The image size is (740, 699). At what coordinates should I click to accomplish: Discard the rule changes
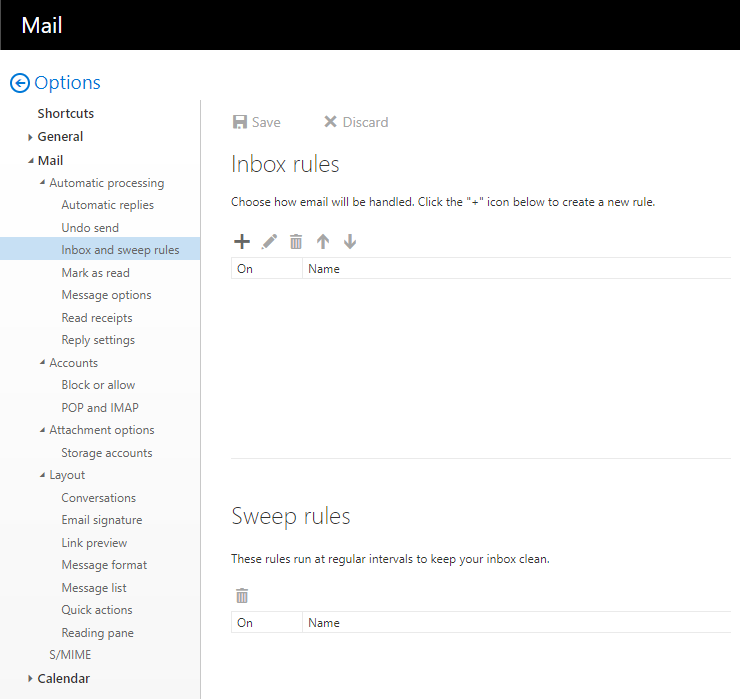tap(355, 122)
